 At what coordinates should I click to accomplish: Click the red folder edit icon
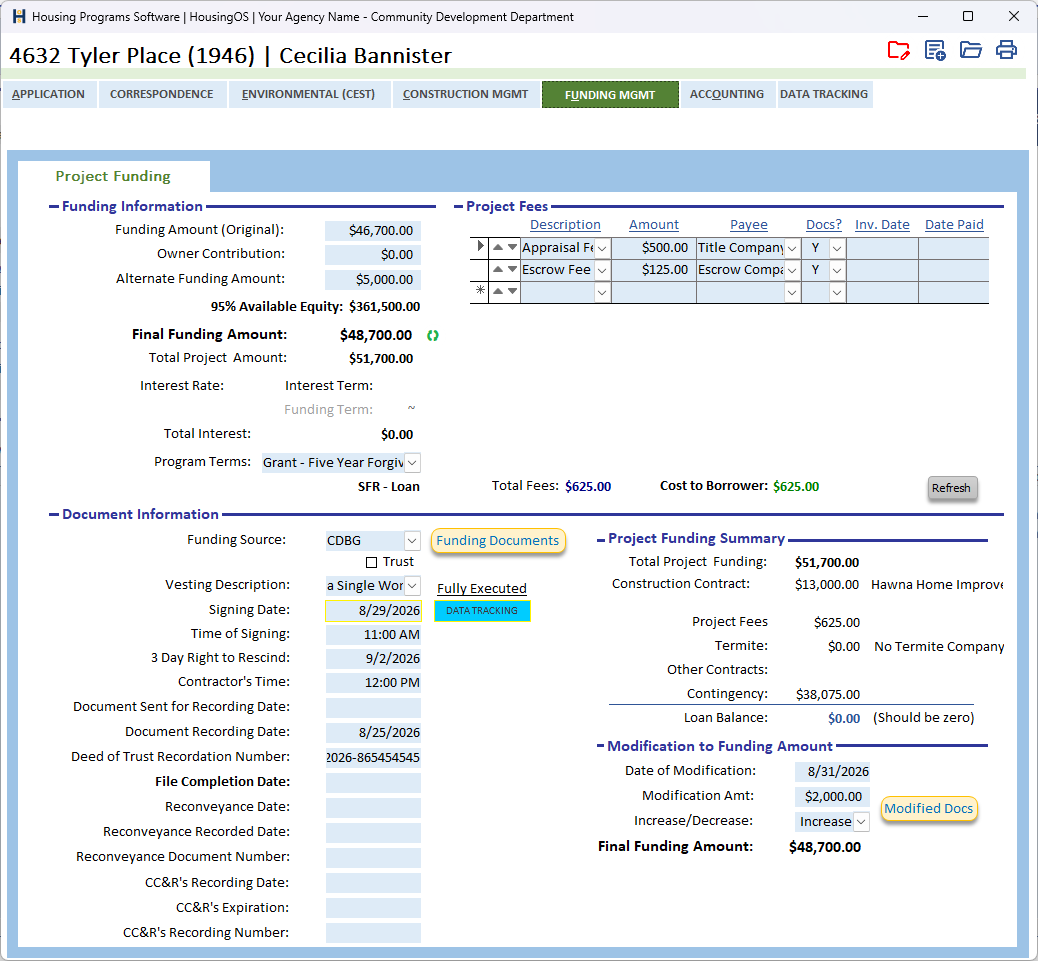tap(898, 50)
